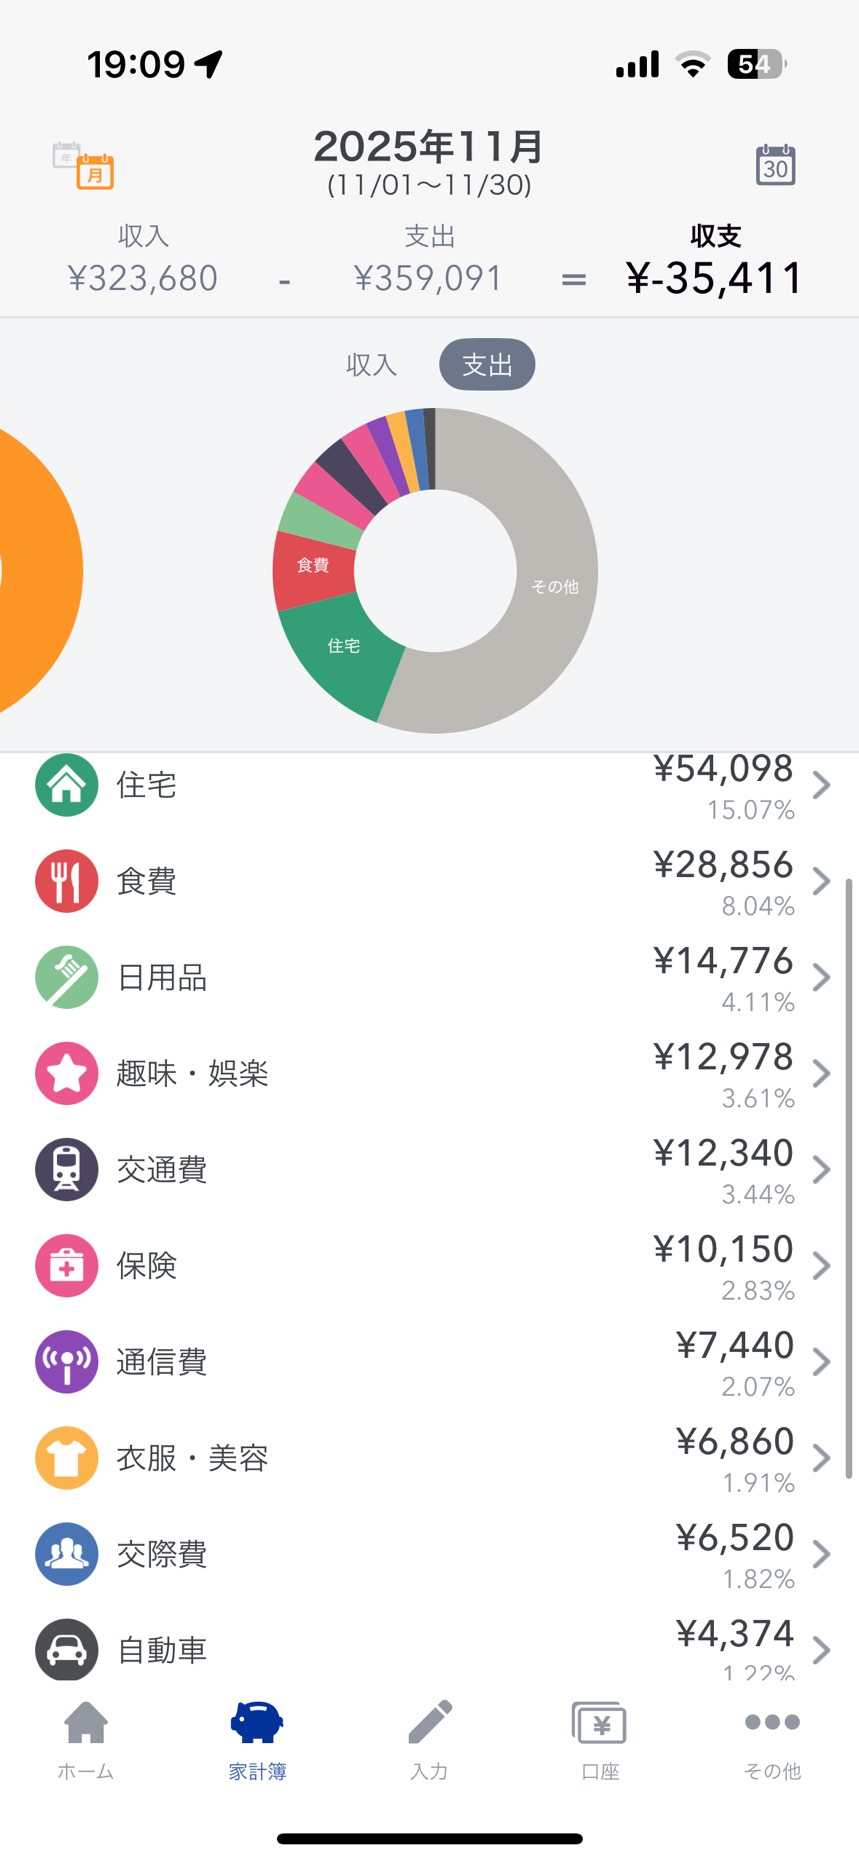Viewport: 859px width, 1862px height.
Task: Open the 入力 pencil tab
Action: point(430,1740)
